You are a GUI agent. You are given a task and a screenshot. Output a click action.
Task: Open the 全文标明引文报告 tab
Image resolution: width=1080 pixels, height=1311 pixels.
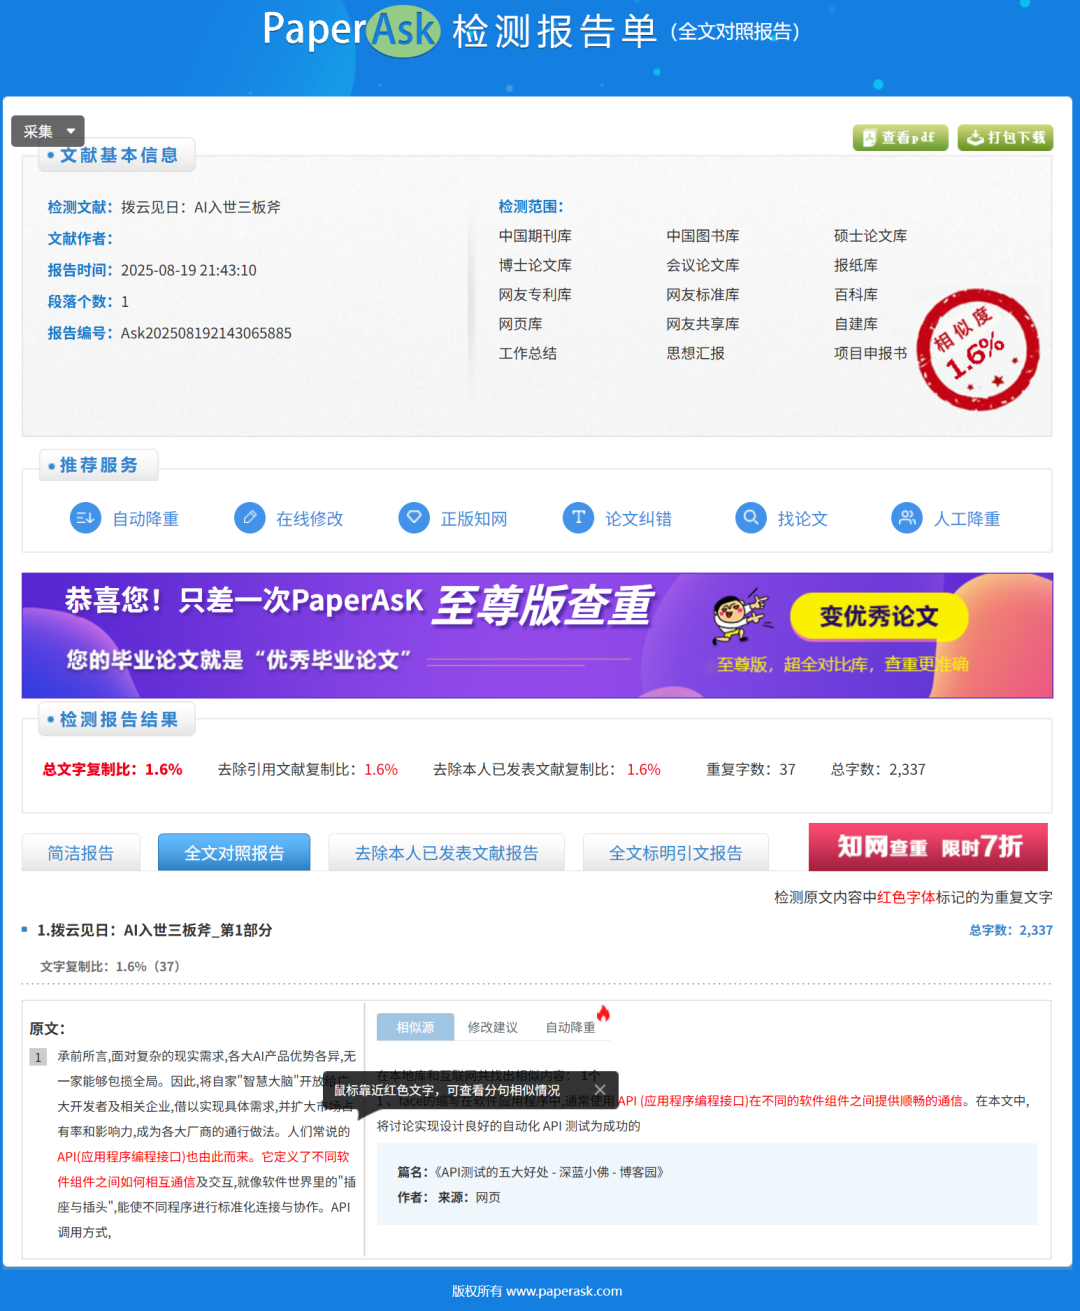tap(675, 853)
